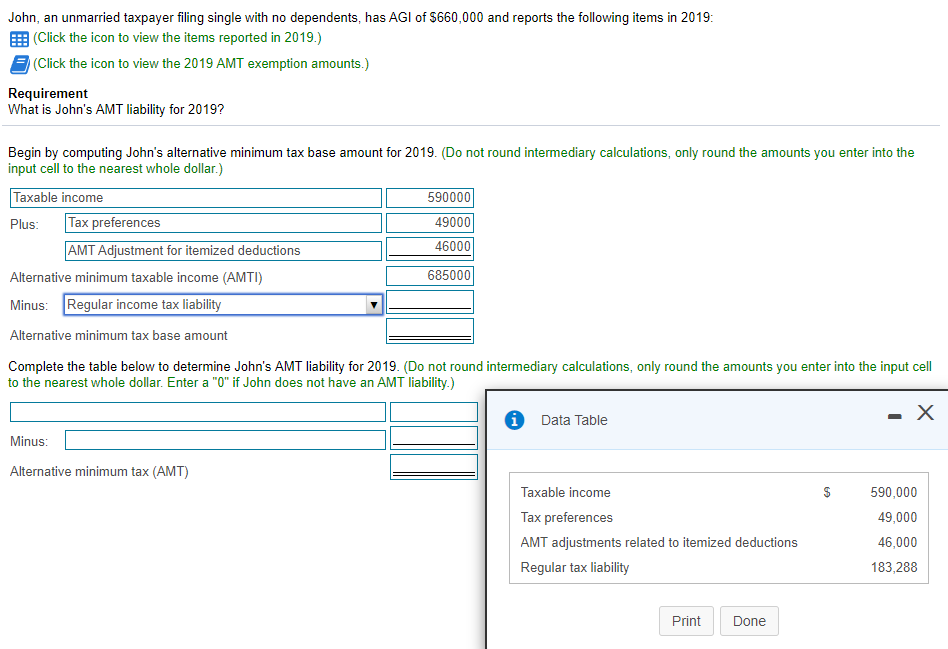
Task: Select the 590,000 taxable income value in Data Table
Action: tap(894, 492)
